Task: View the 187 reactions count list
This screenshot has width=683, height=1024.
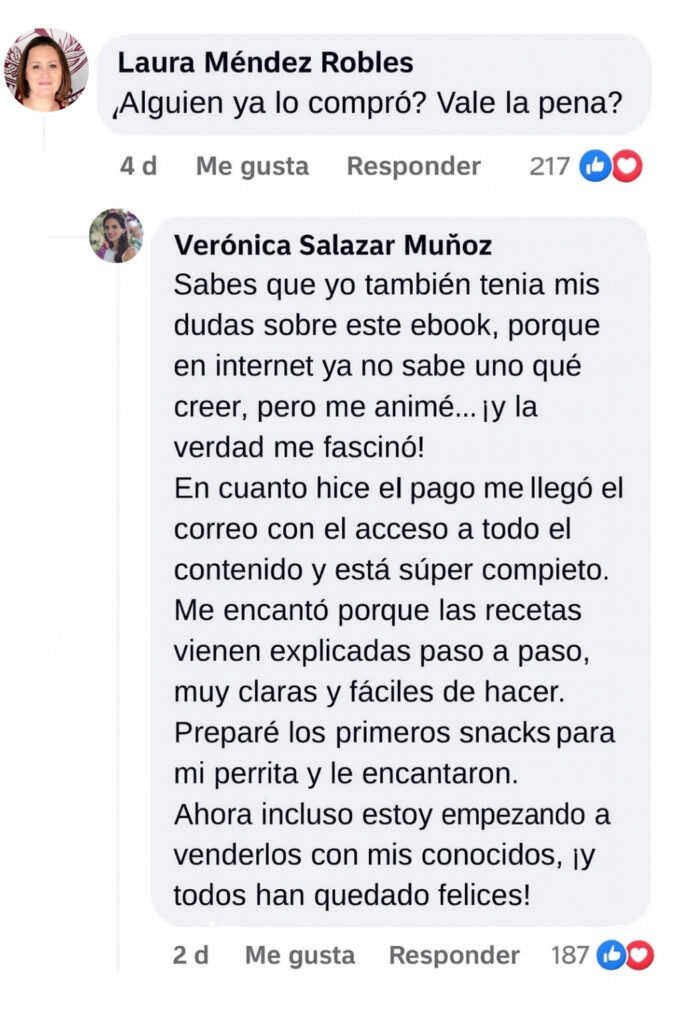Action: pos(570,955)
